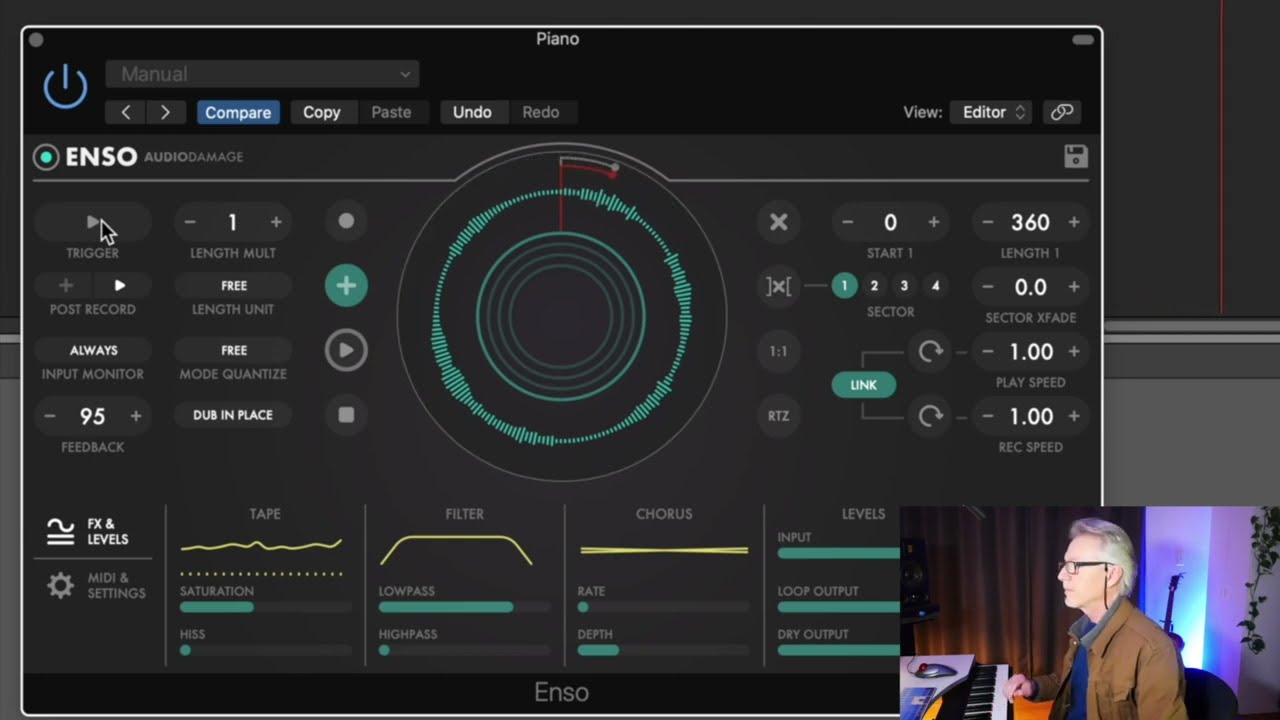Toggle the plugin power bypass button
This screenshot has height=720, width=1280.
click(65, 87)
